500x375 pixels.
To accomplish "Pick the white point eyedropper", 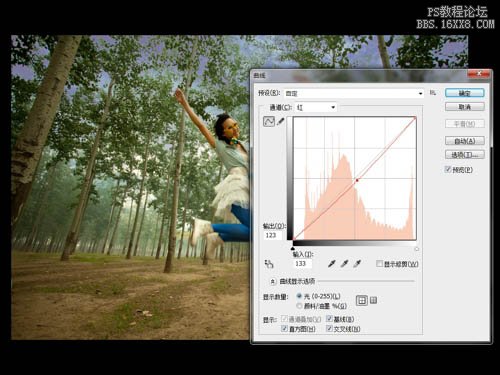I will [357, 264].
